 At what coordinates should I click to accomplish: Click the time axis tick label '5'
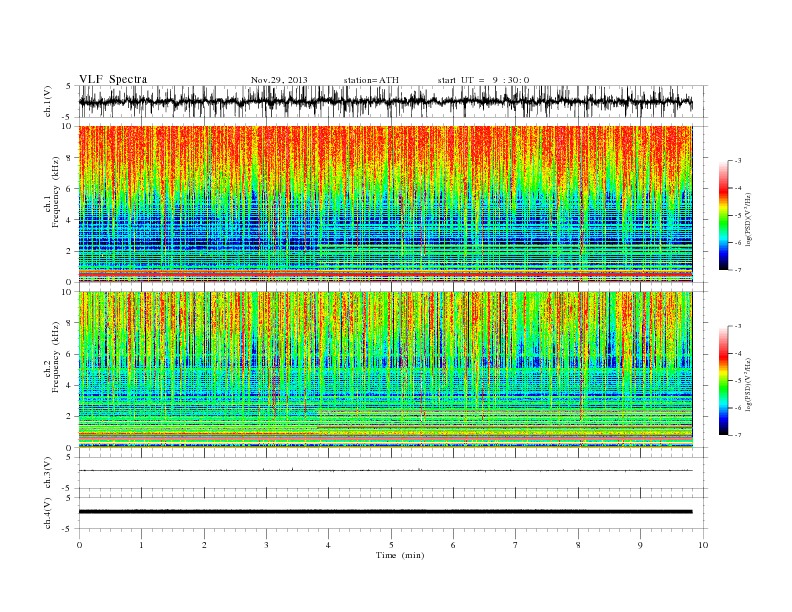pos(391,545)
